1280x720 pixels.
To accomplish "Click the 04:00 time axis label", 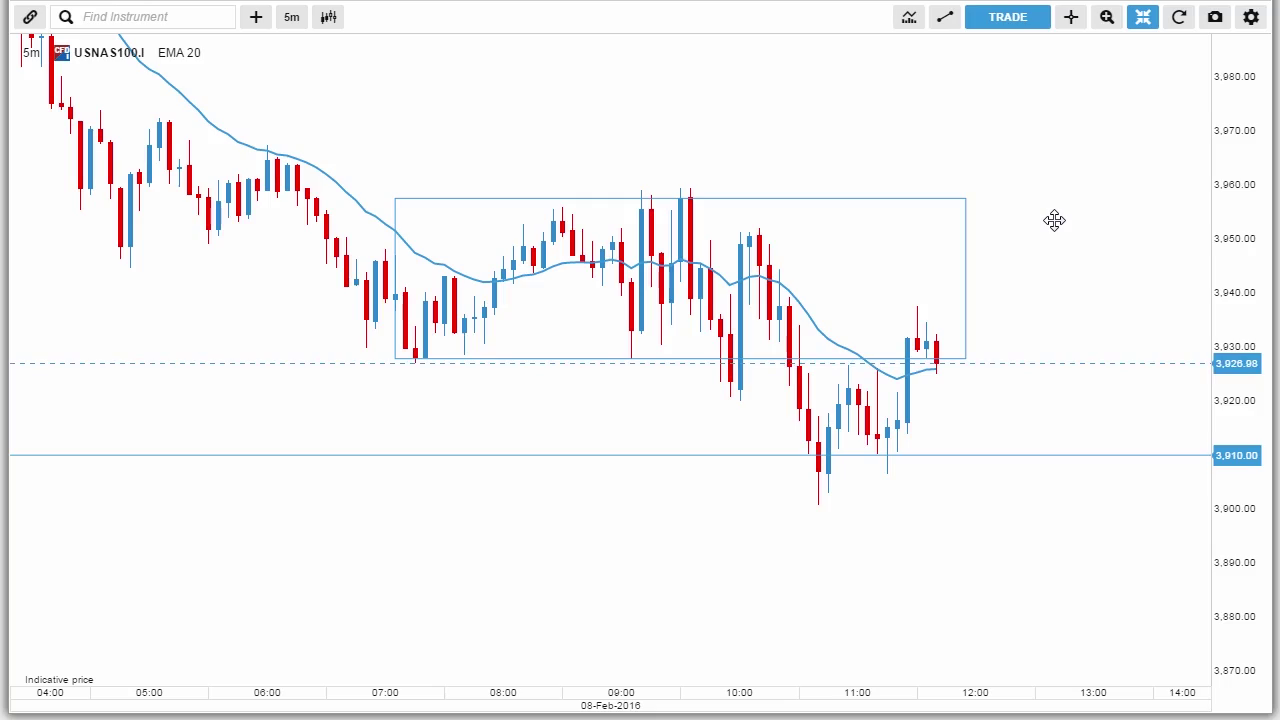I will 50,692.
